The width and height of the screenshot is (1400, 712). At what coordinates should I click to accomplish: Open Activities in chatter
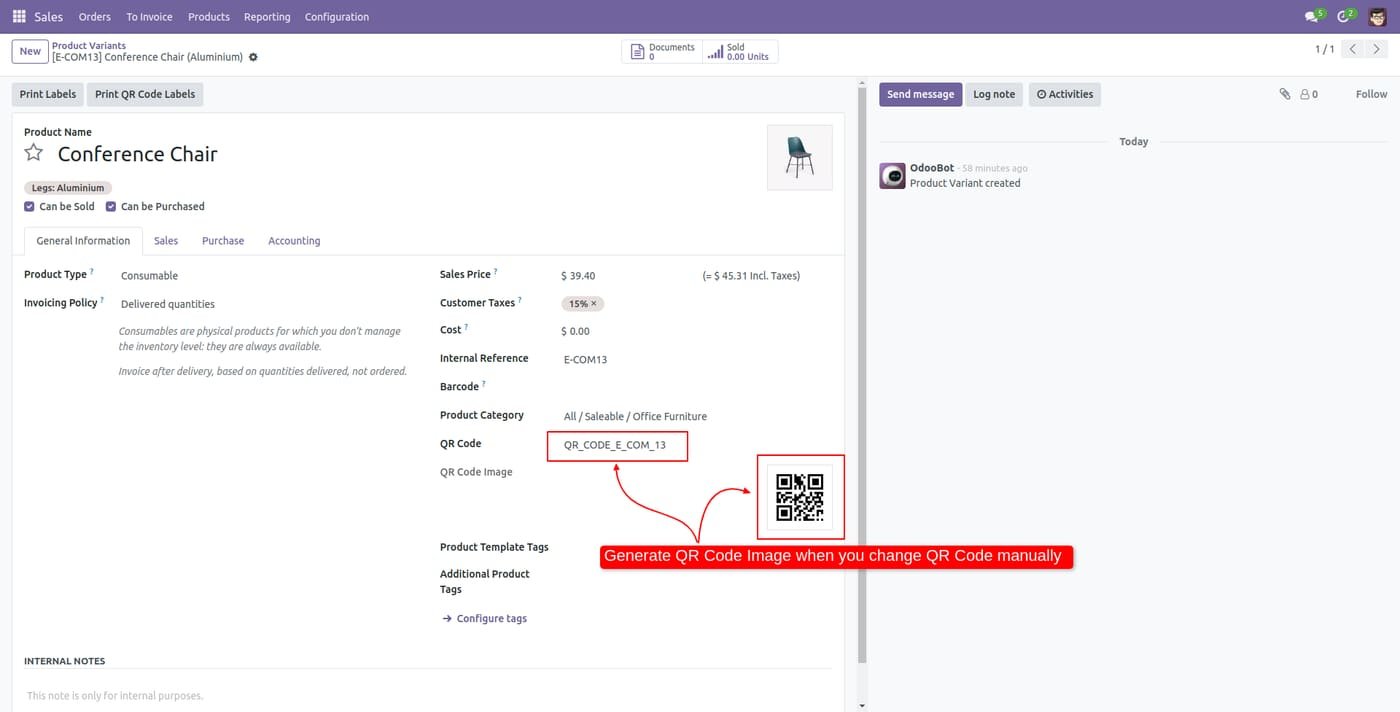click(1065, 94)
